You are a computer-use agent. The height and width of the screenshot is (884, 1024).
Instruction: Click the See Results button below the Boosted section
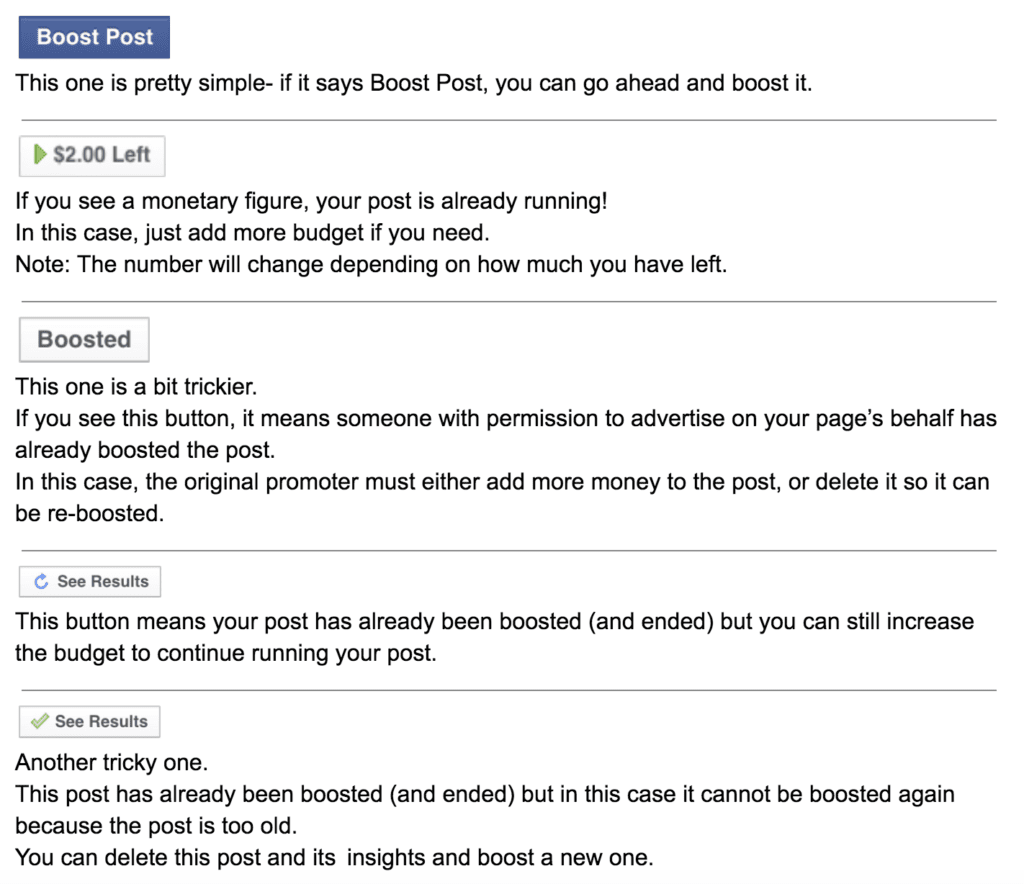(x=89, y=581)
